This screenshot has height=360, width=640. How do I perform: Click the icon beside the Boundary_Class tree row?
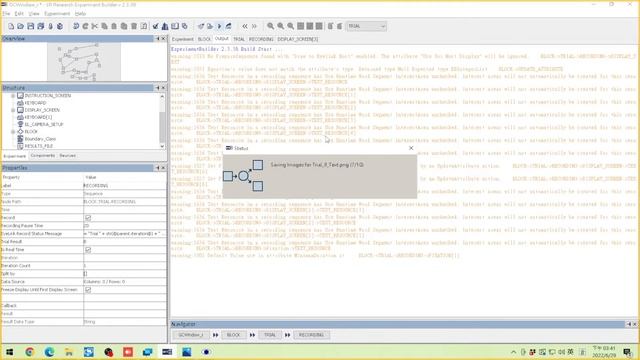pos(20,139)
